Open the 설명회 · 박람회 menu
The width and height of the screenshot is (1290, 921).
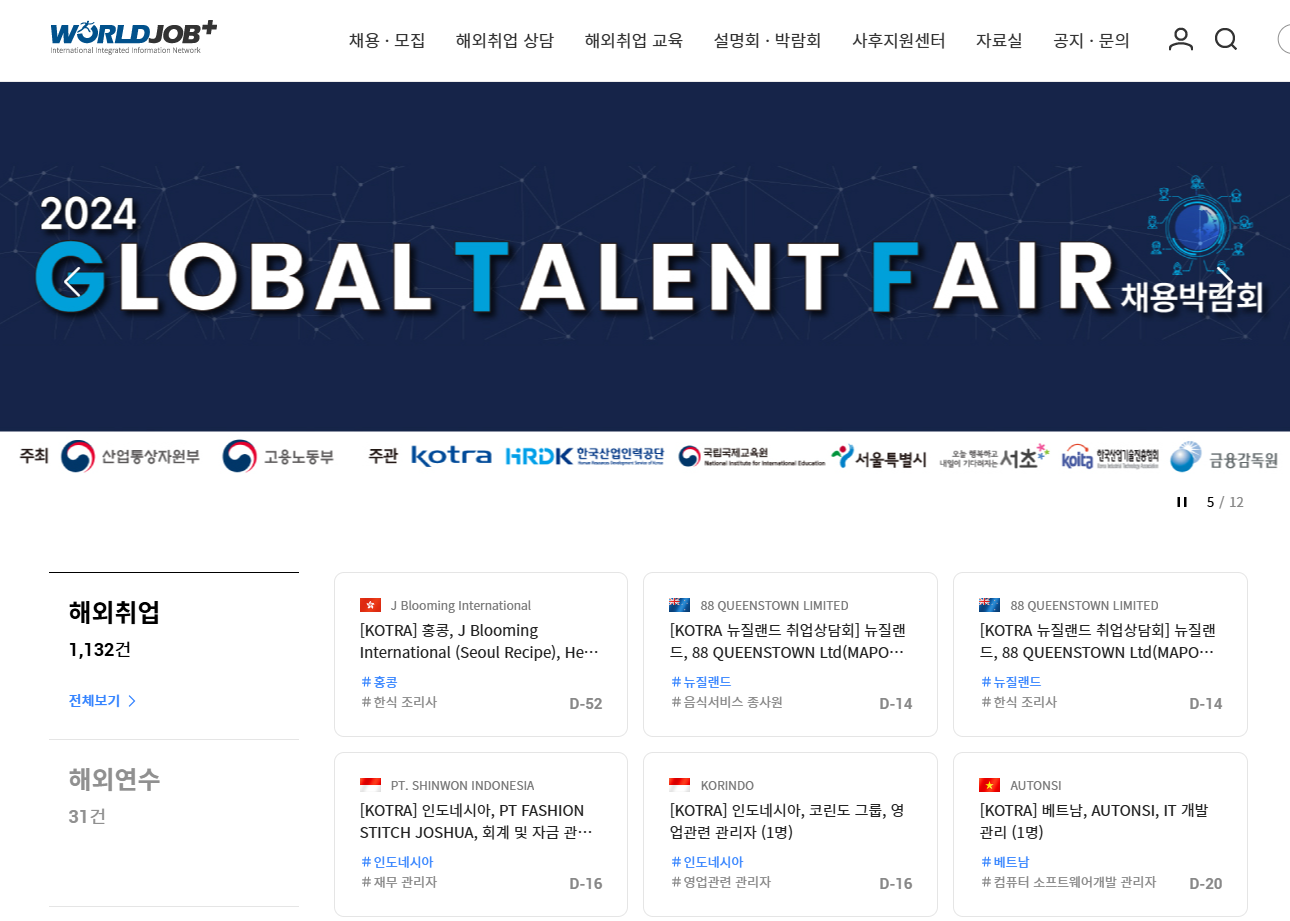pyautogui.click(x=768, y=41)
